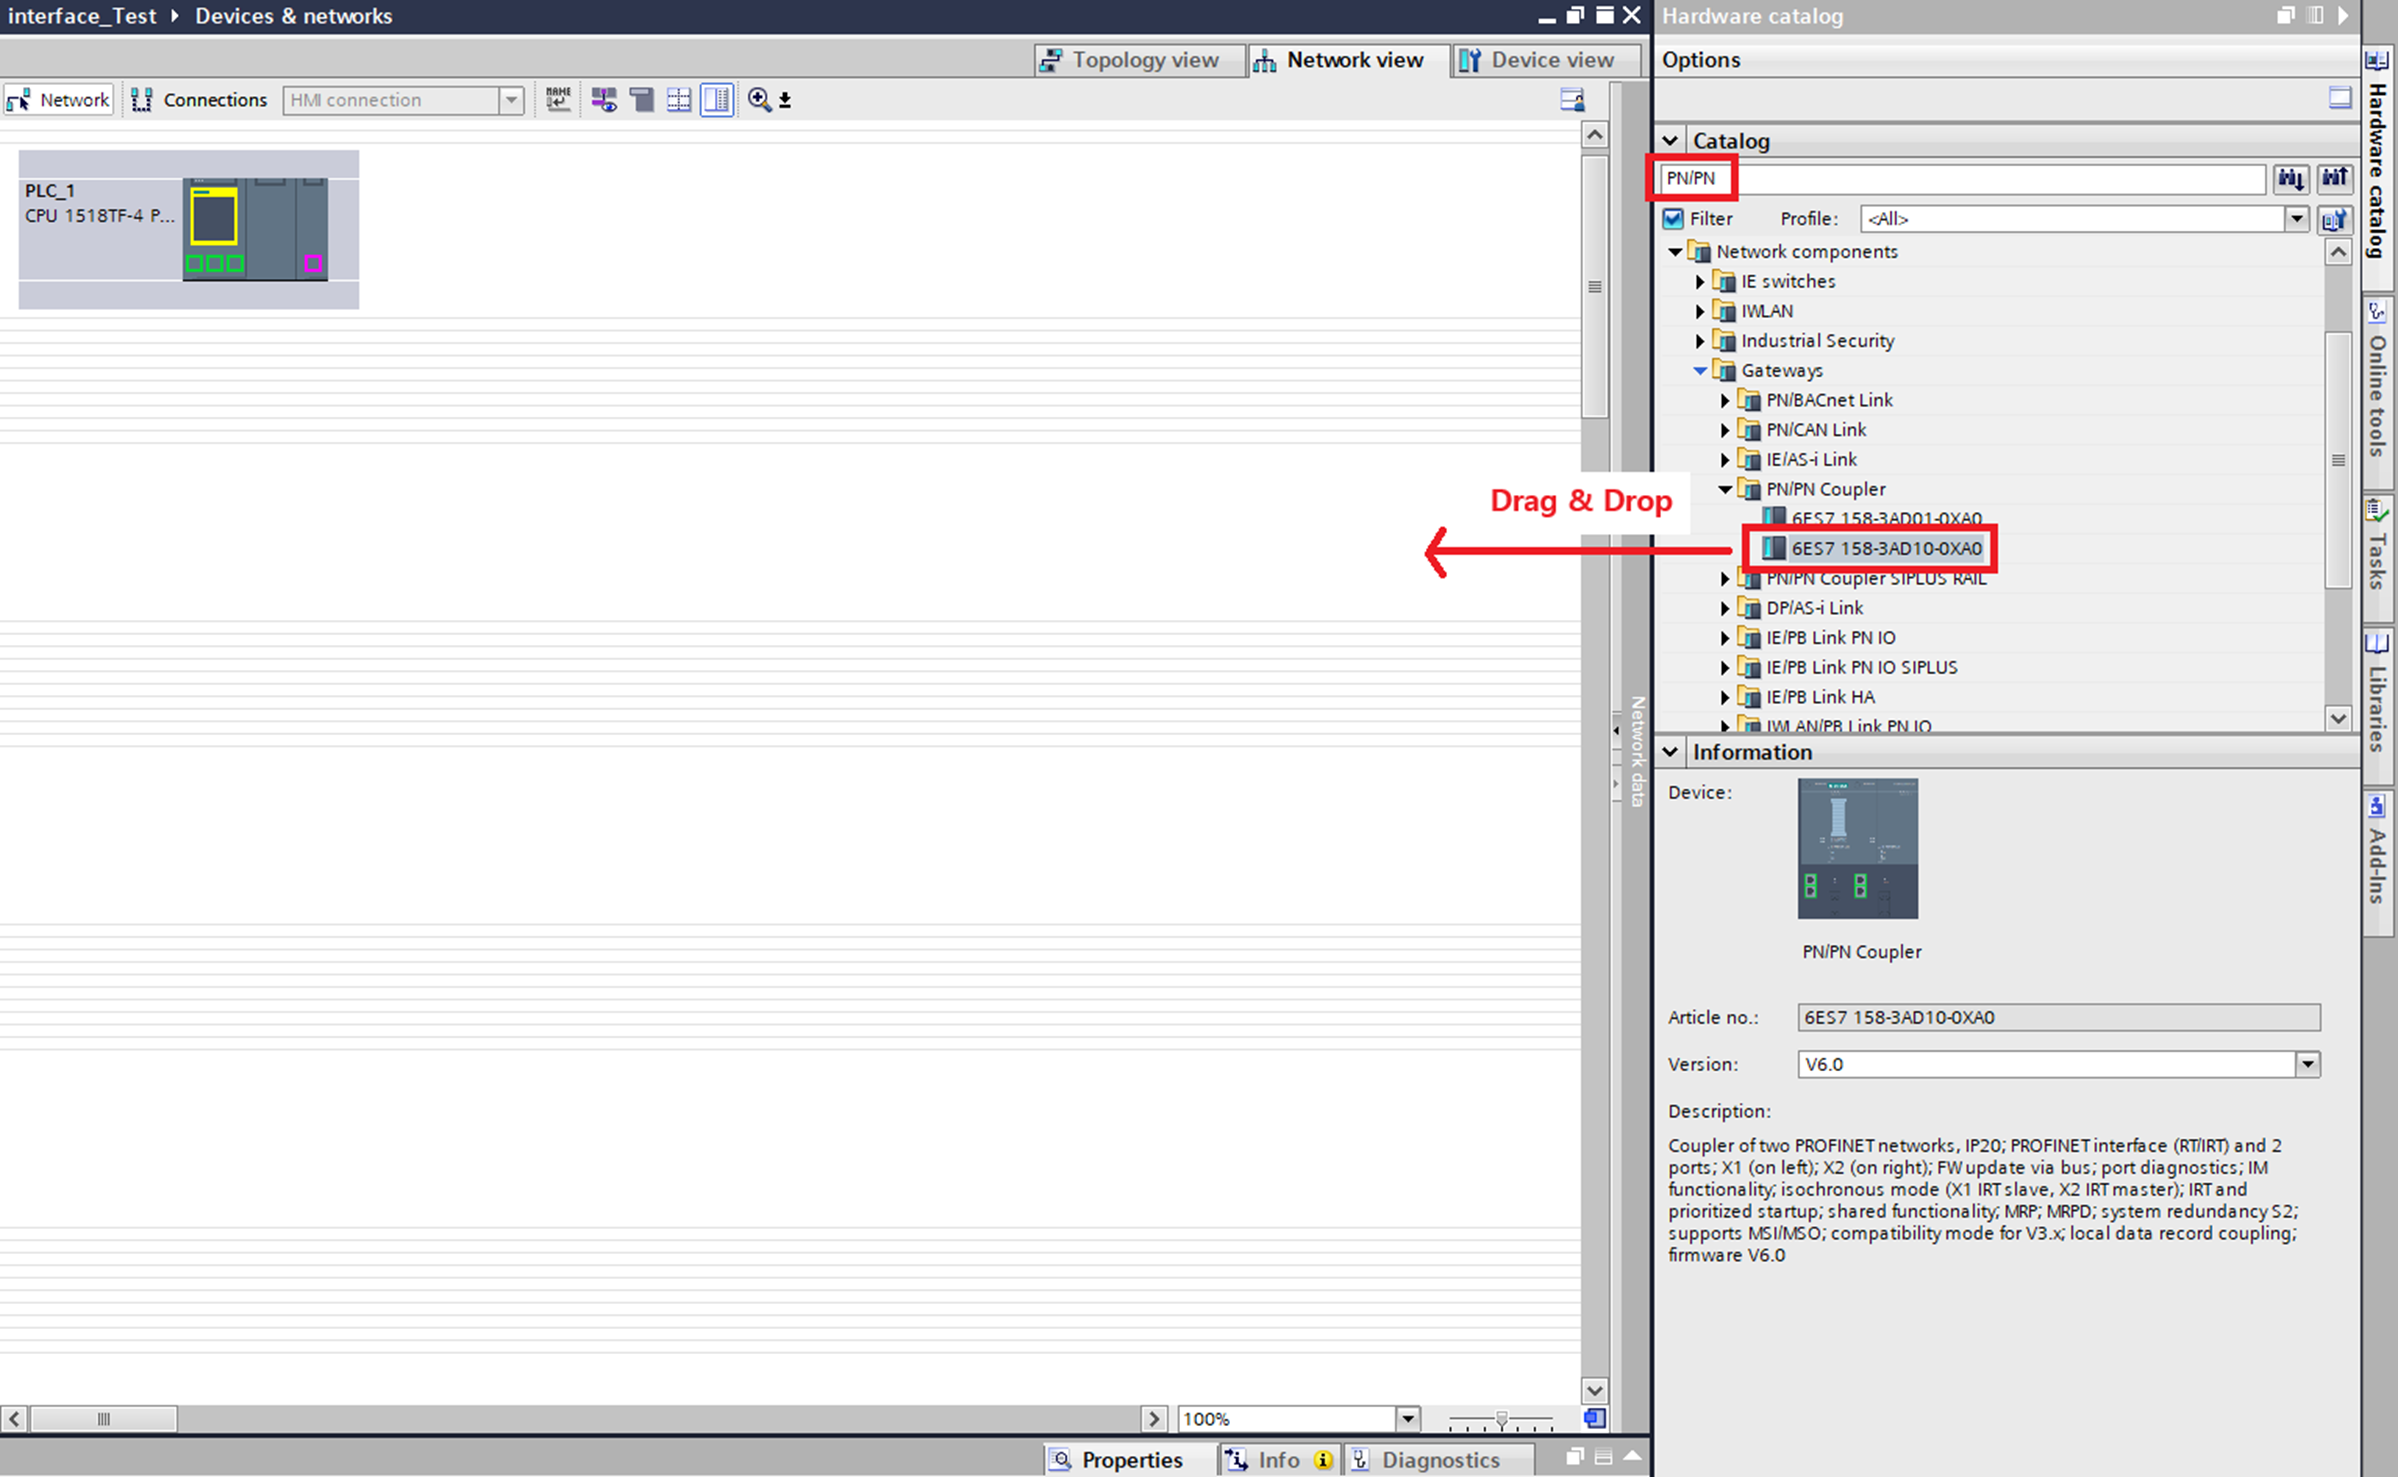The width and height of the screenshot is (2398, 1477).
Task: Toggle Network mode button in toolbar
Action: pyautogui.click(x=59, y=99)
